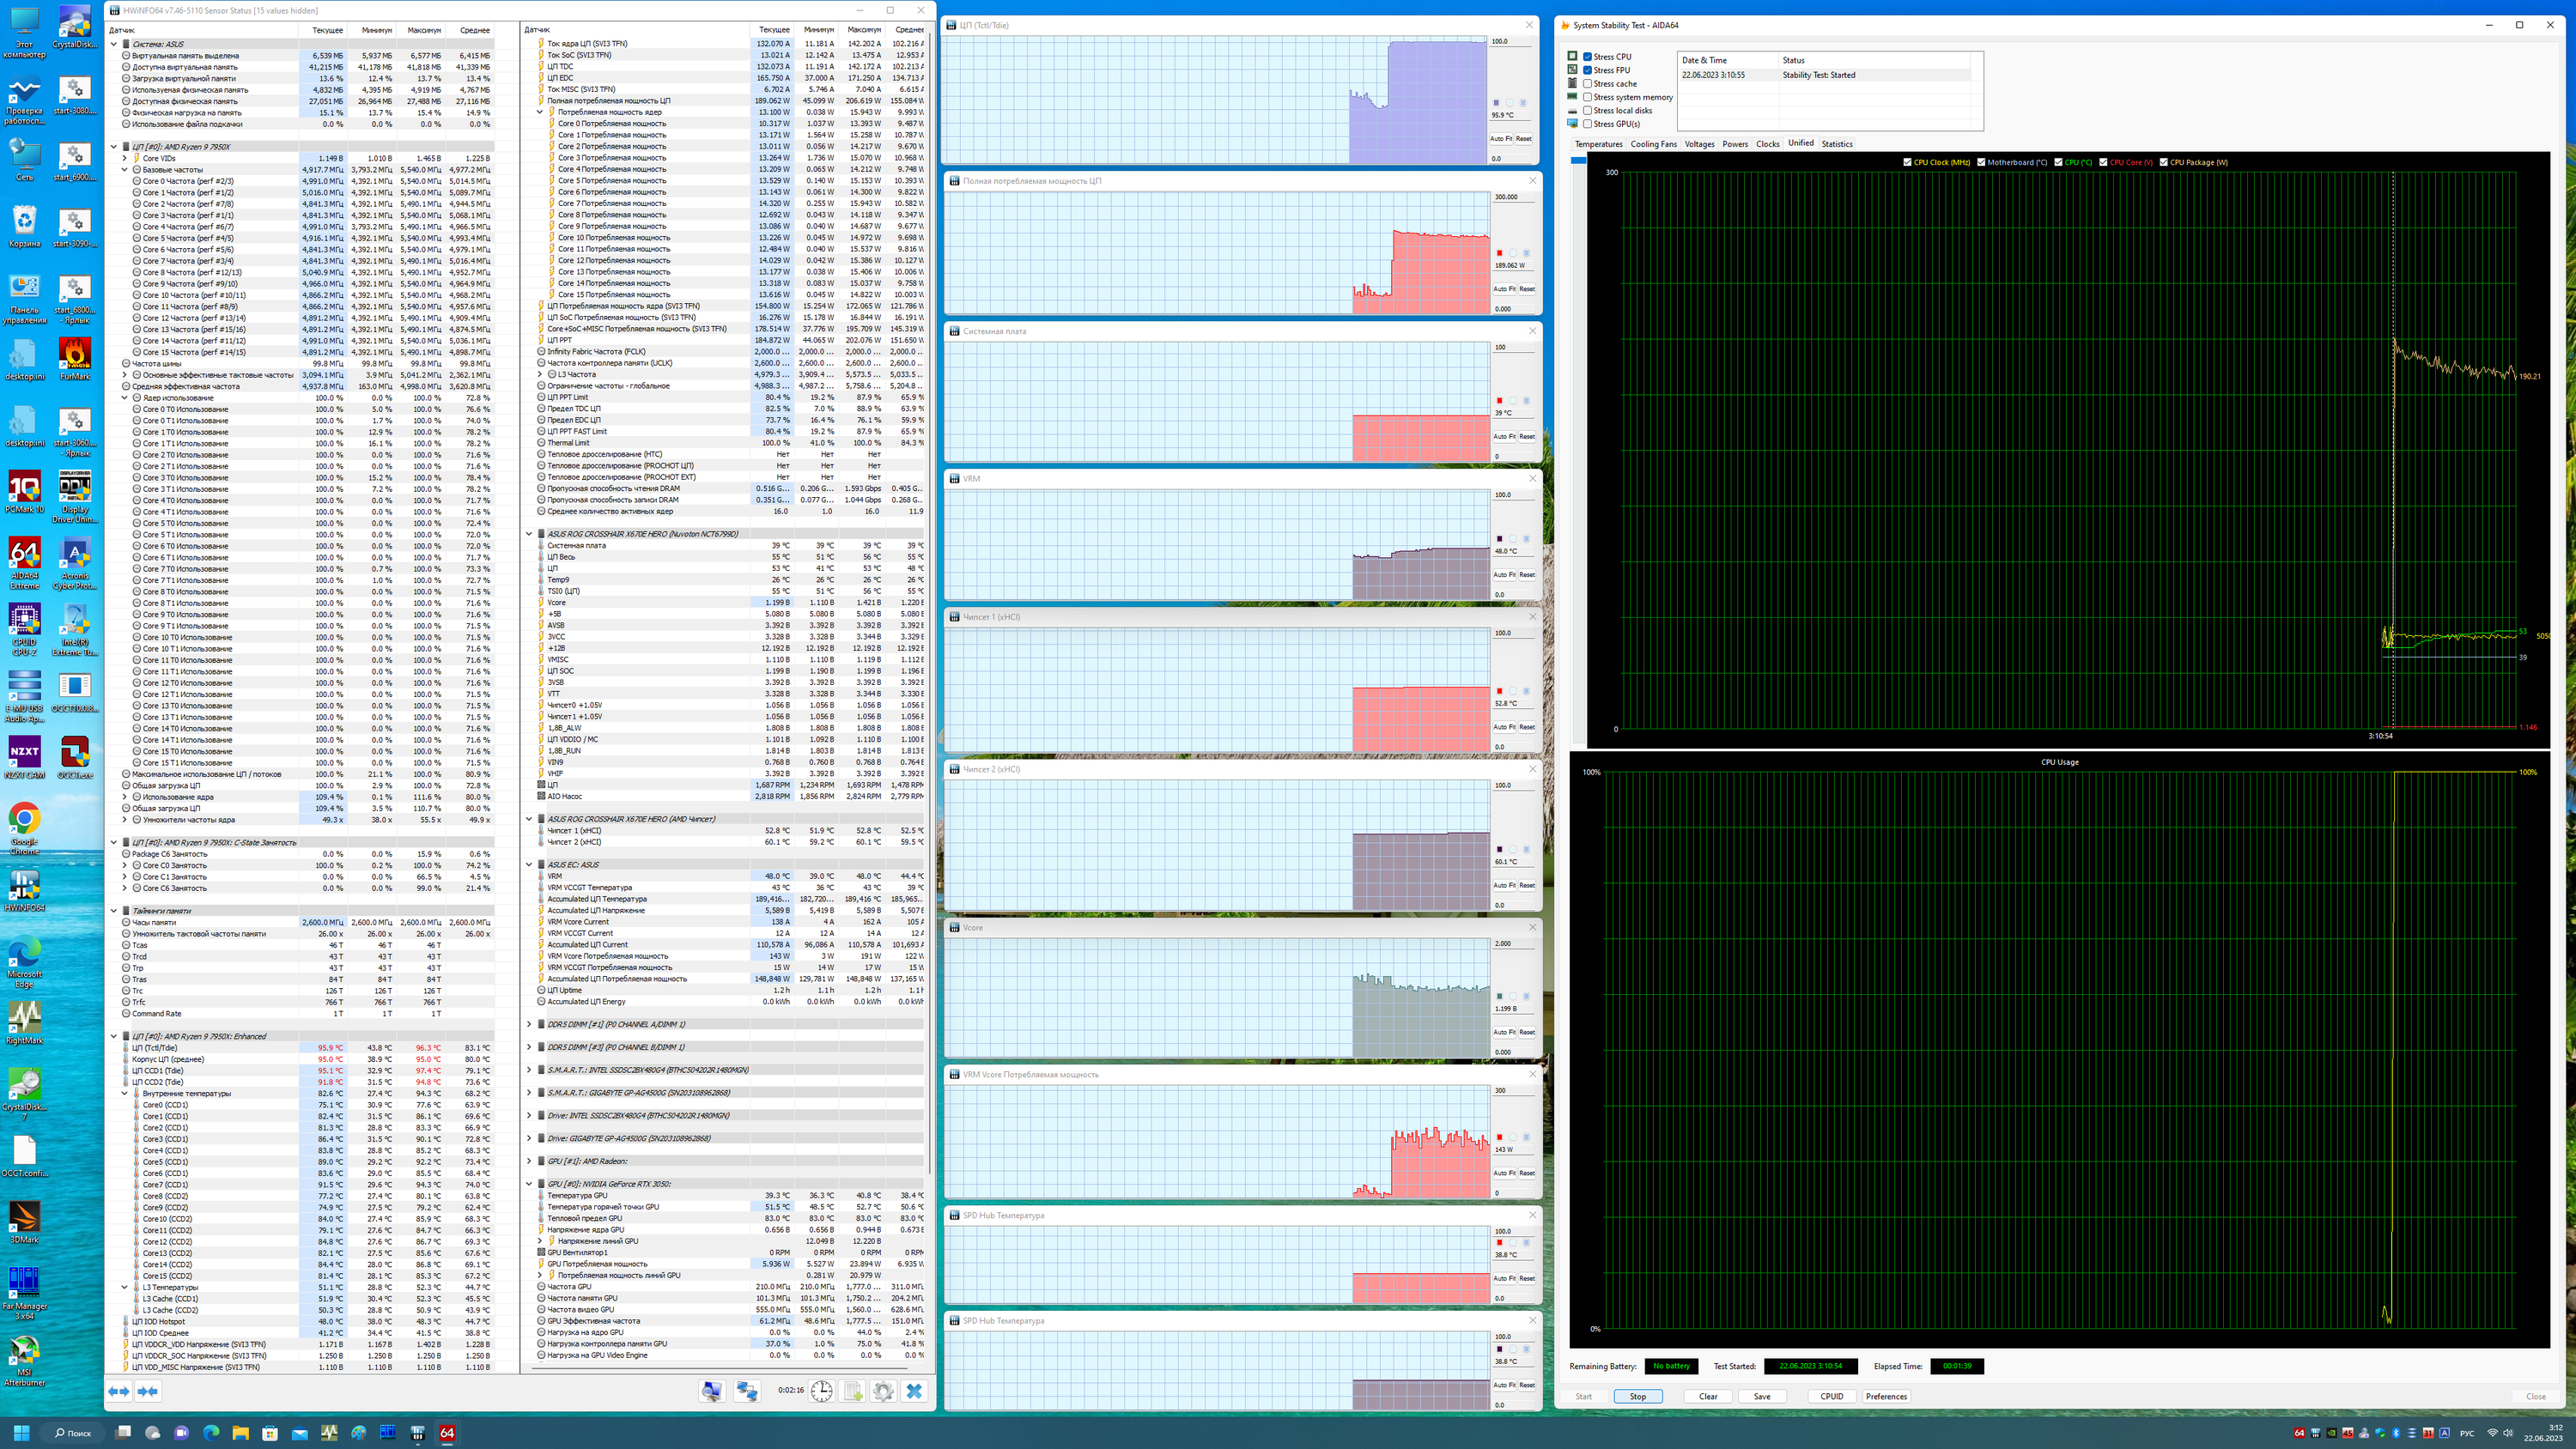The image size is (2576, 1449).
Task: Open 3DMark desktop icon
Action: (24, 1222)
